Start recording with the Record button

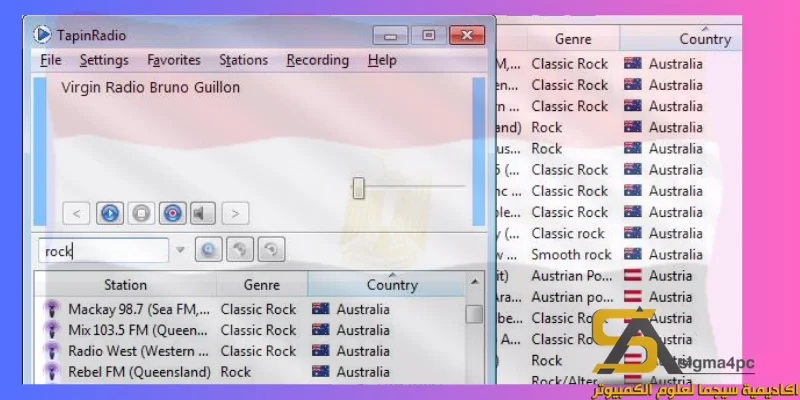pos(172,213)
